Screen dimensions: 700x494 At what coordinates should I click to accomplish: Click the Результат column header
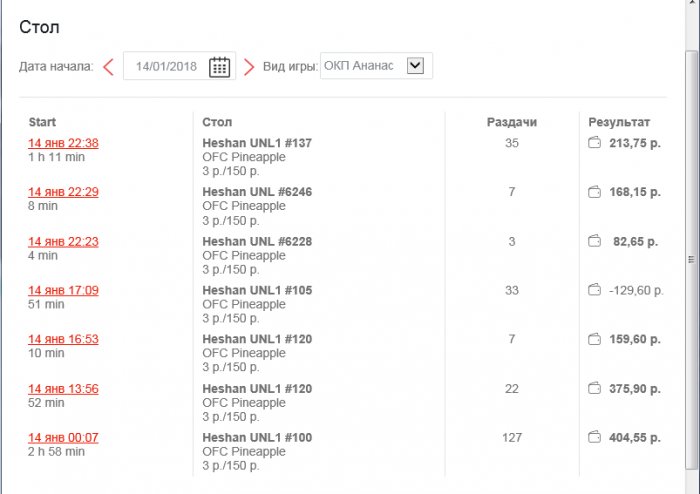[x=619, y=122]
